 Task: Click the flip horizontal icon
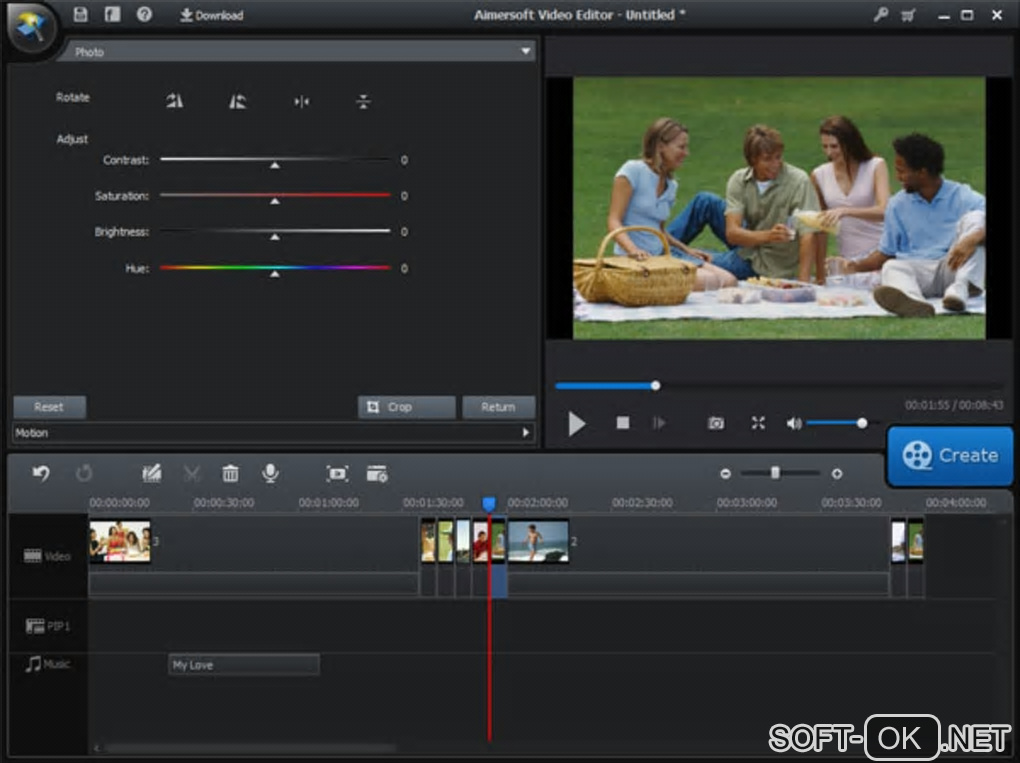(x=301, y=101)
